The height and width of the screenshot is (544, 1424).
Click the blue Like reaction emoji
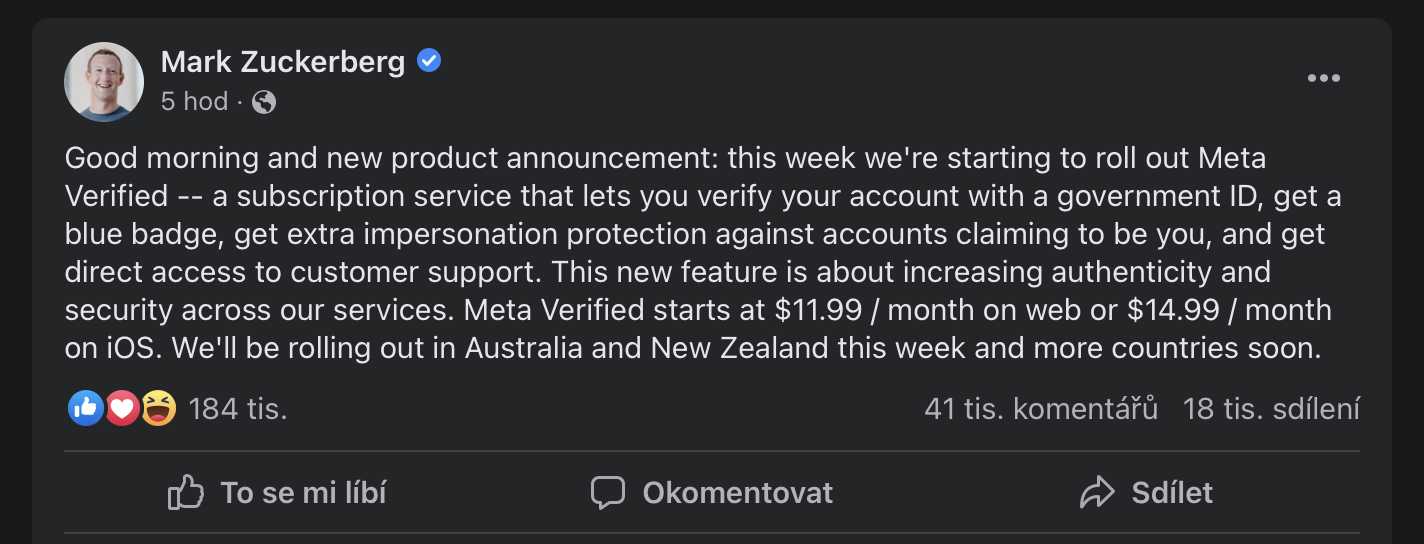(x=86, y=408)
